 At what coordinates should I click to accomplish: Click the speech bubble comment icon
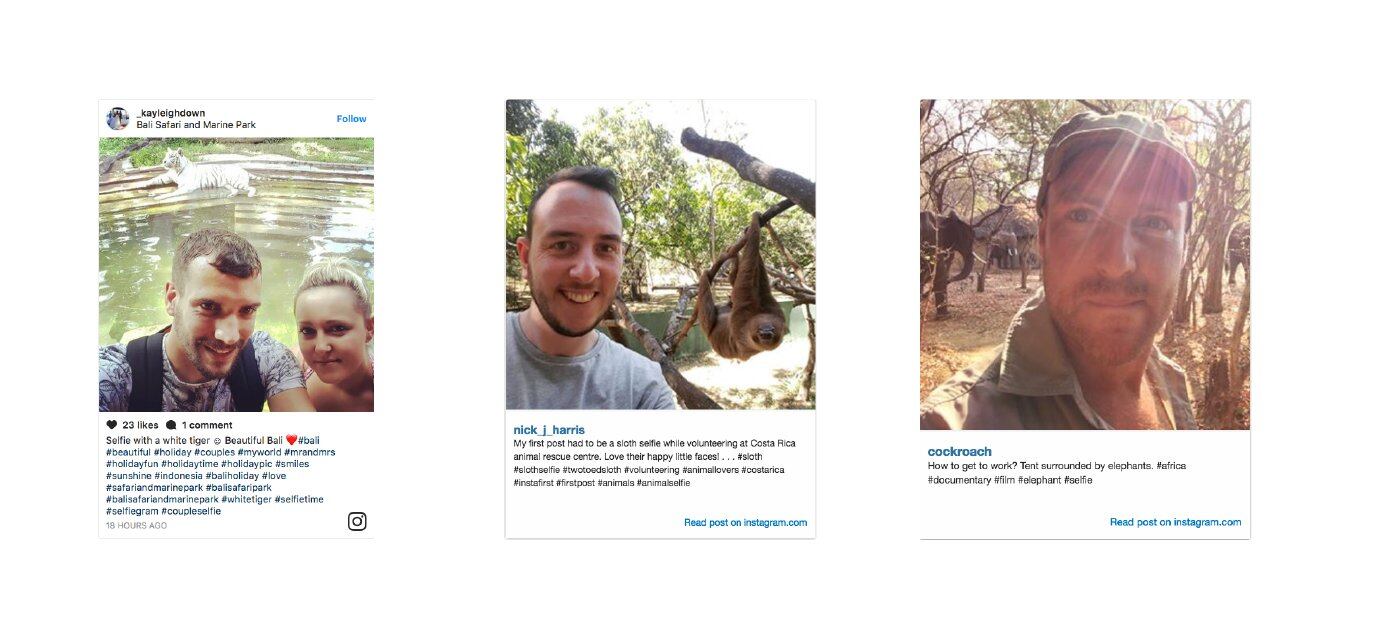coord(171,425)
